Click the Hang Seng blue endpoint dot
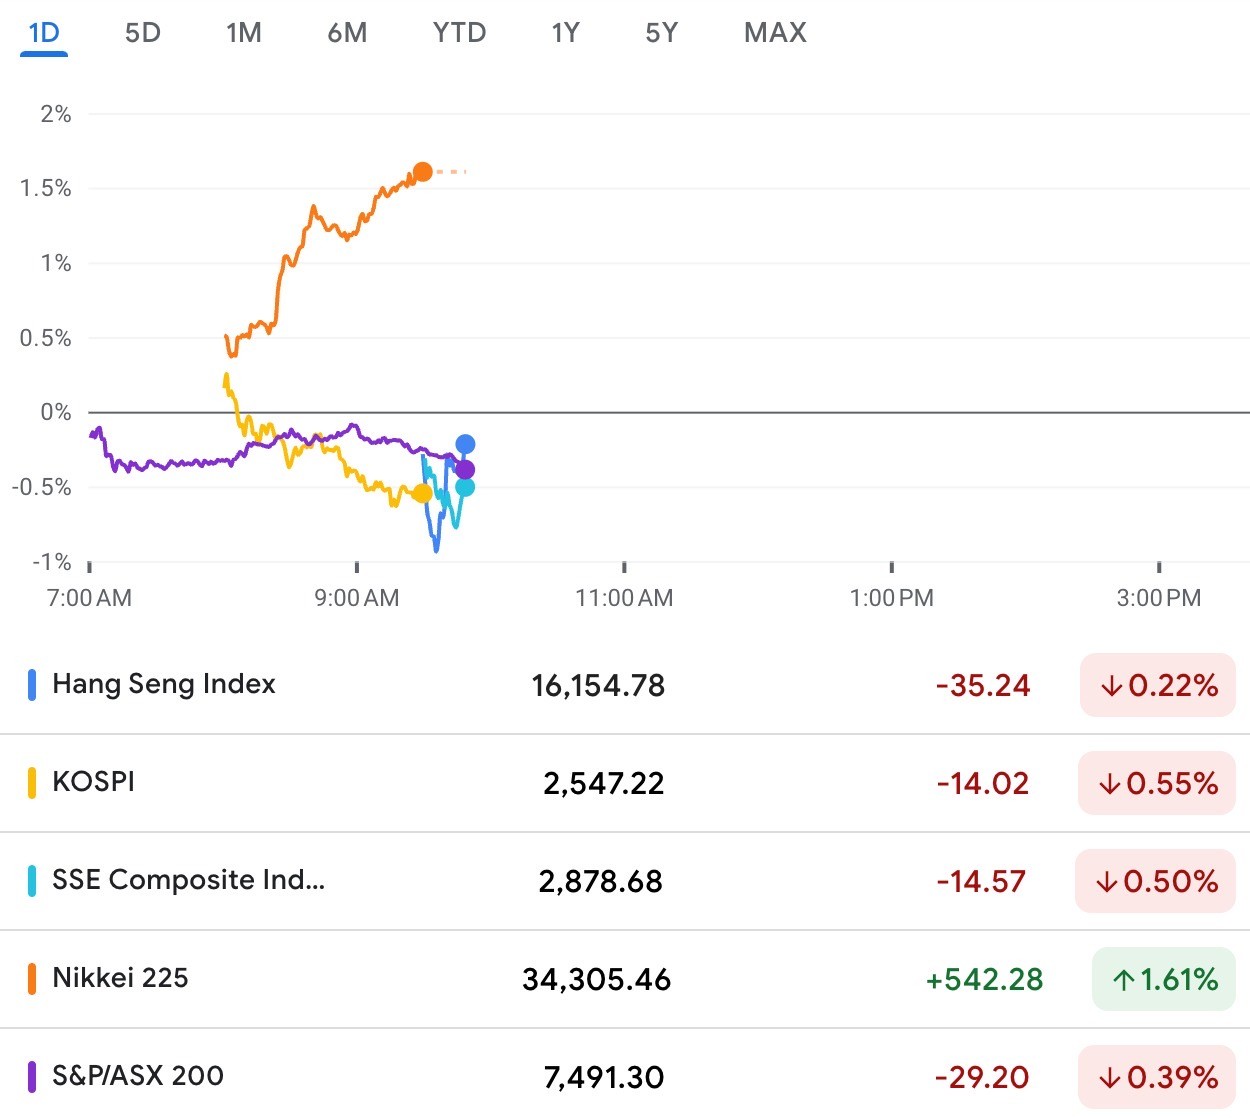The width and height of the screenshot is (1250, 1118). (465, 444)
